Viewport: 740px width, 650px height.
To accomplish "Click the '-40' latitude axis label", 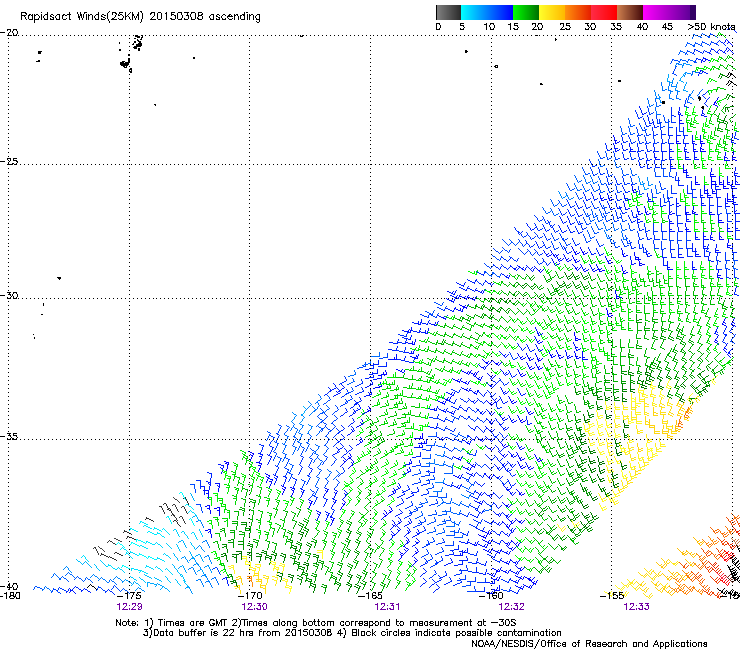I will pos(9,587).
